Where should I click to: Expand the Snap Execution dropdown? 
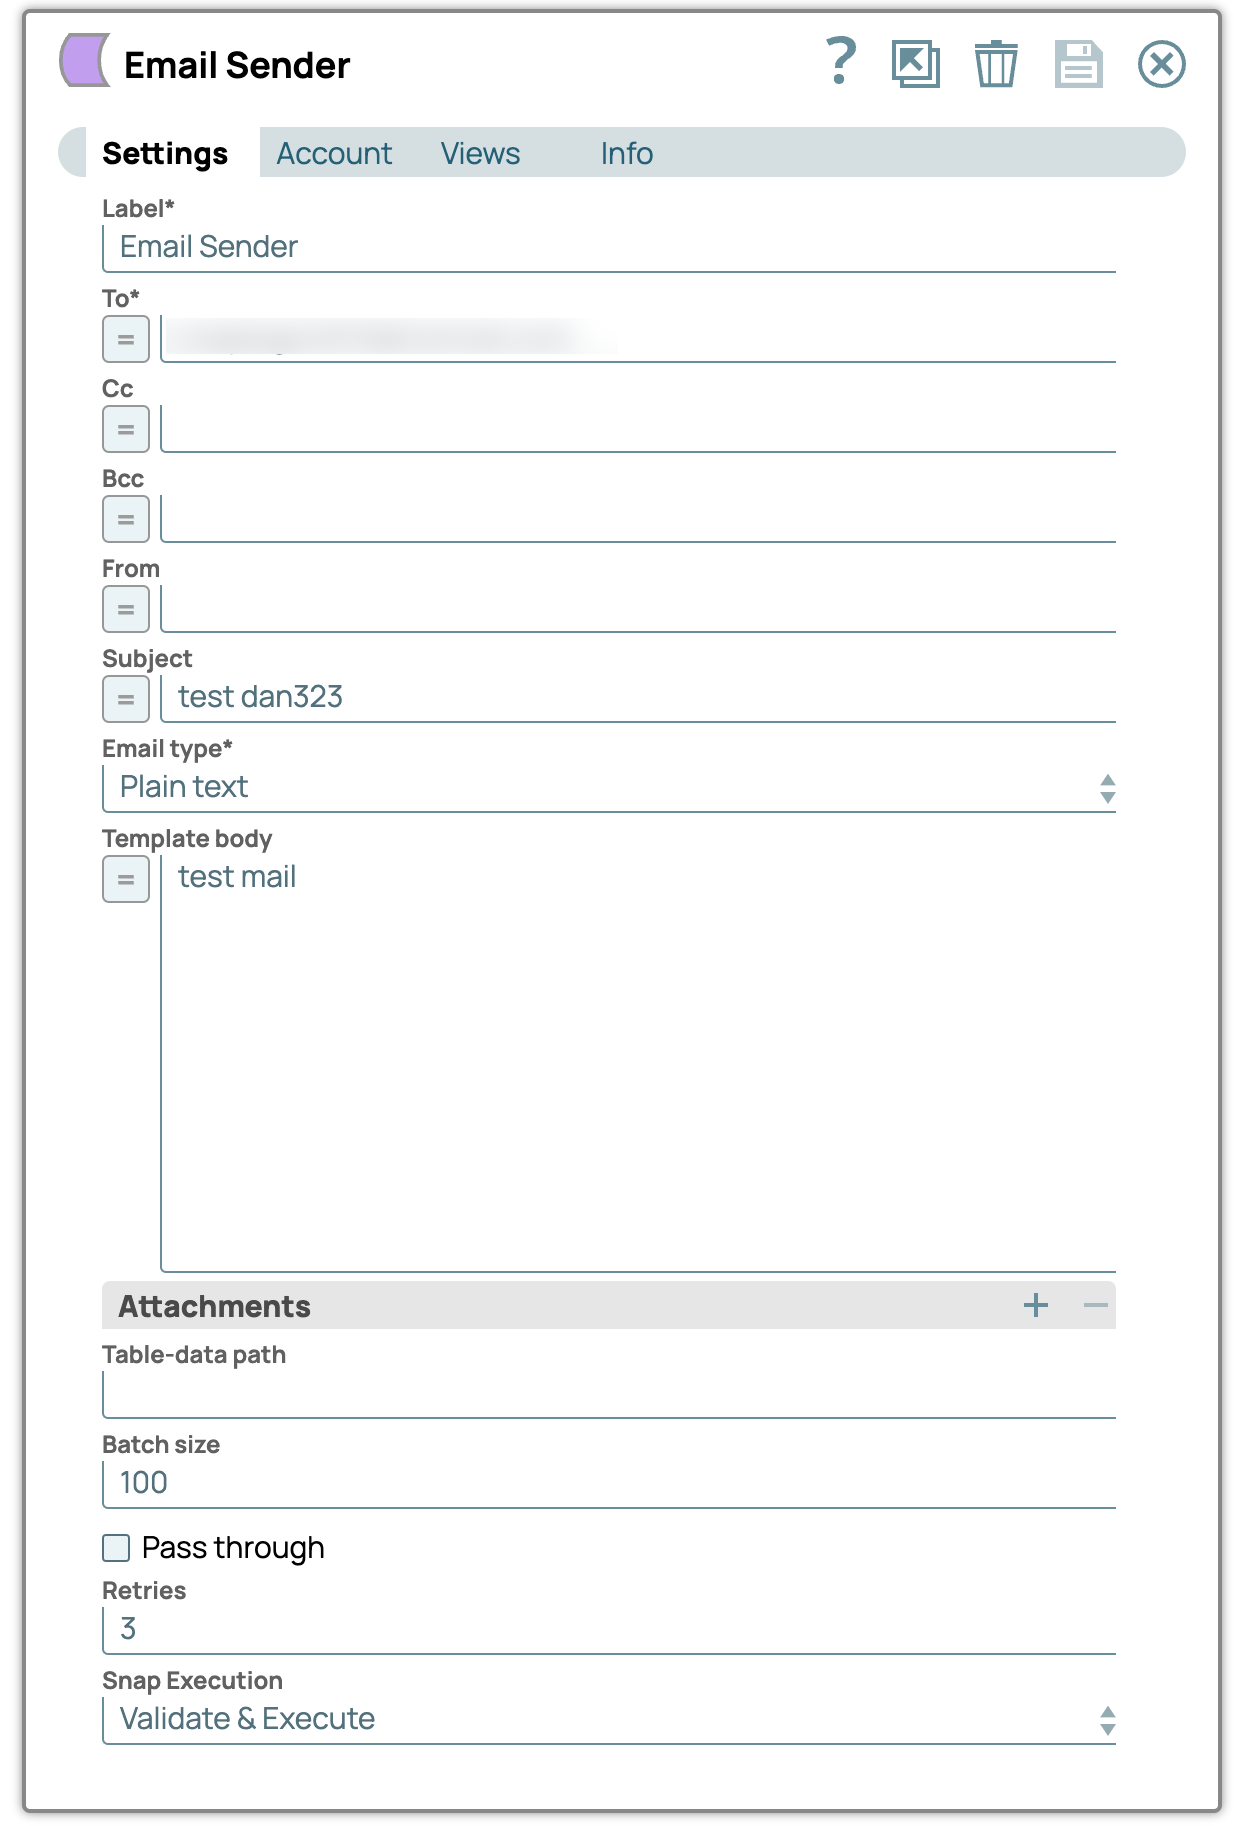[x=608, y=1720]
